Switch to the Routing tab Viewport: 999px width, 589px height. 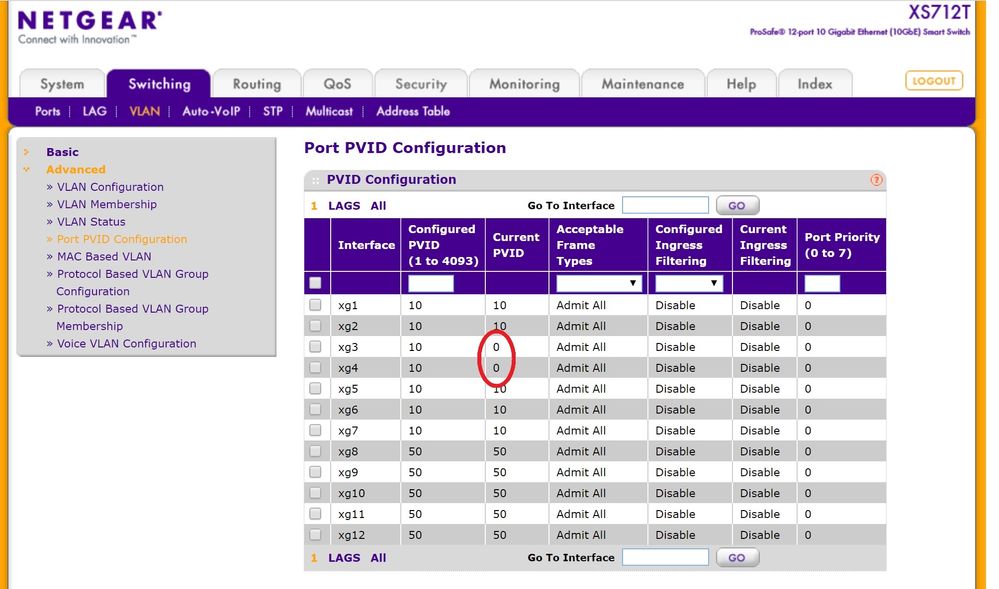256,84
